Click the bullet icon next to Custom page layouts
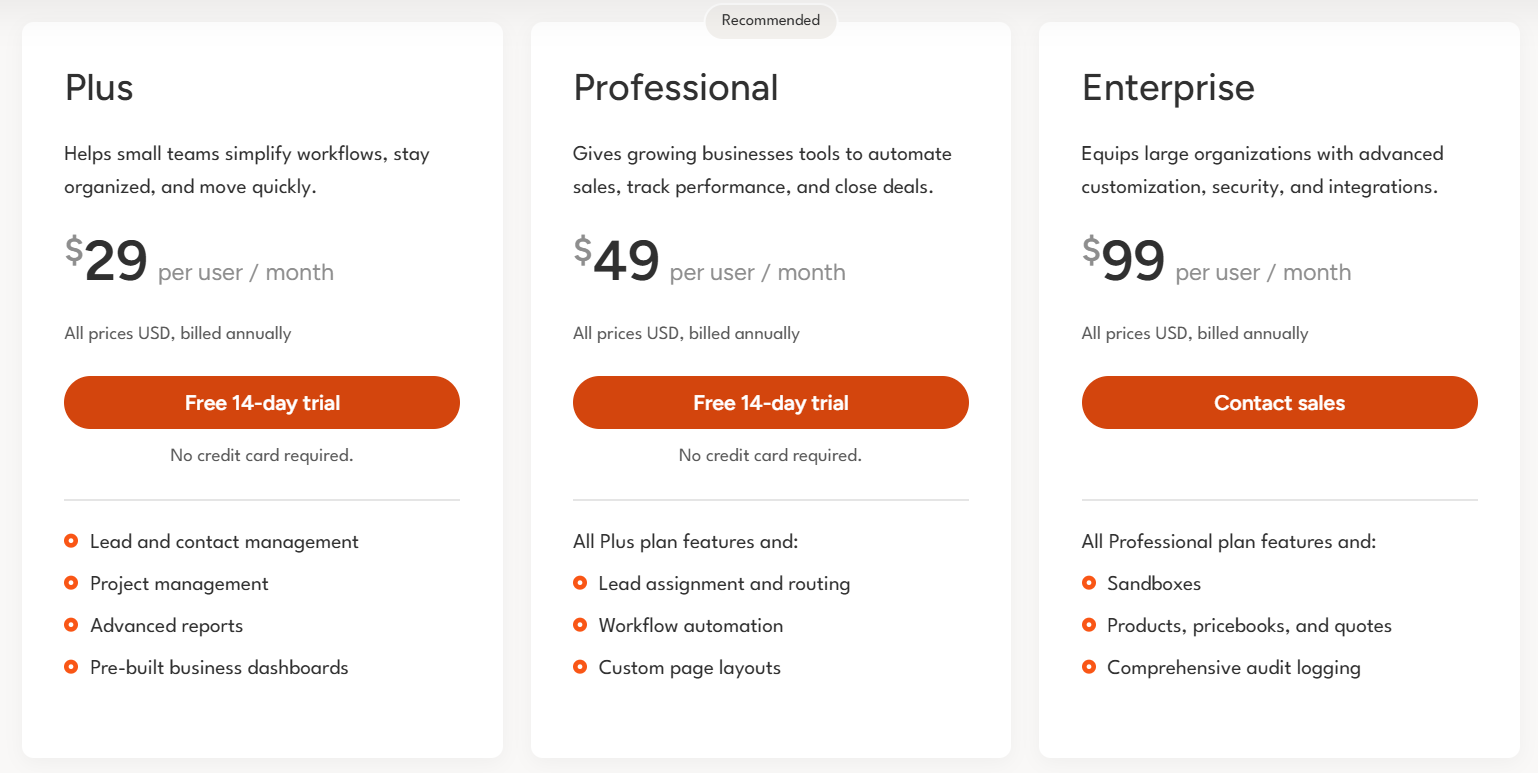This screenshot has height=773, width=1538. pos(580,667)
